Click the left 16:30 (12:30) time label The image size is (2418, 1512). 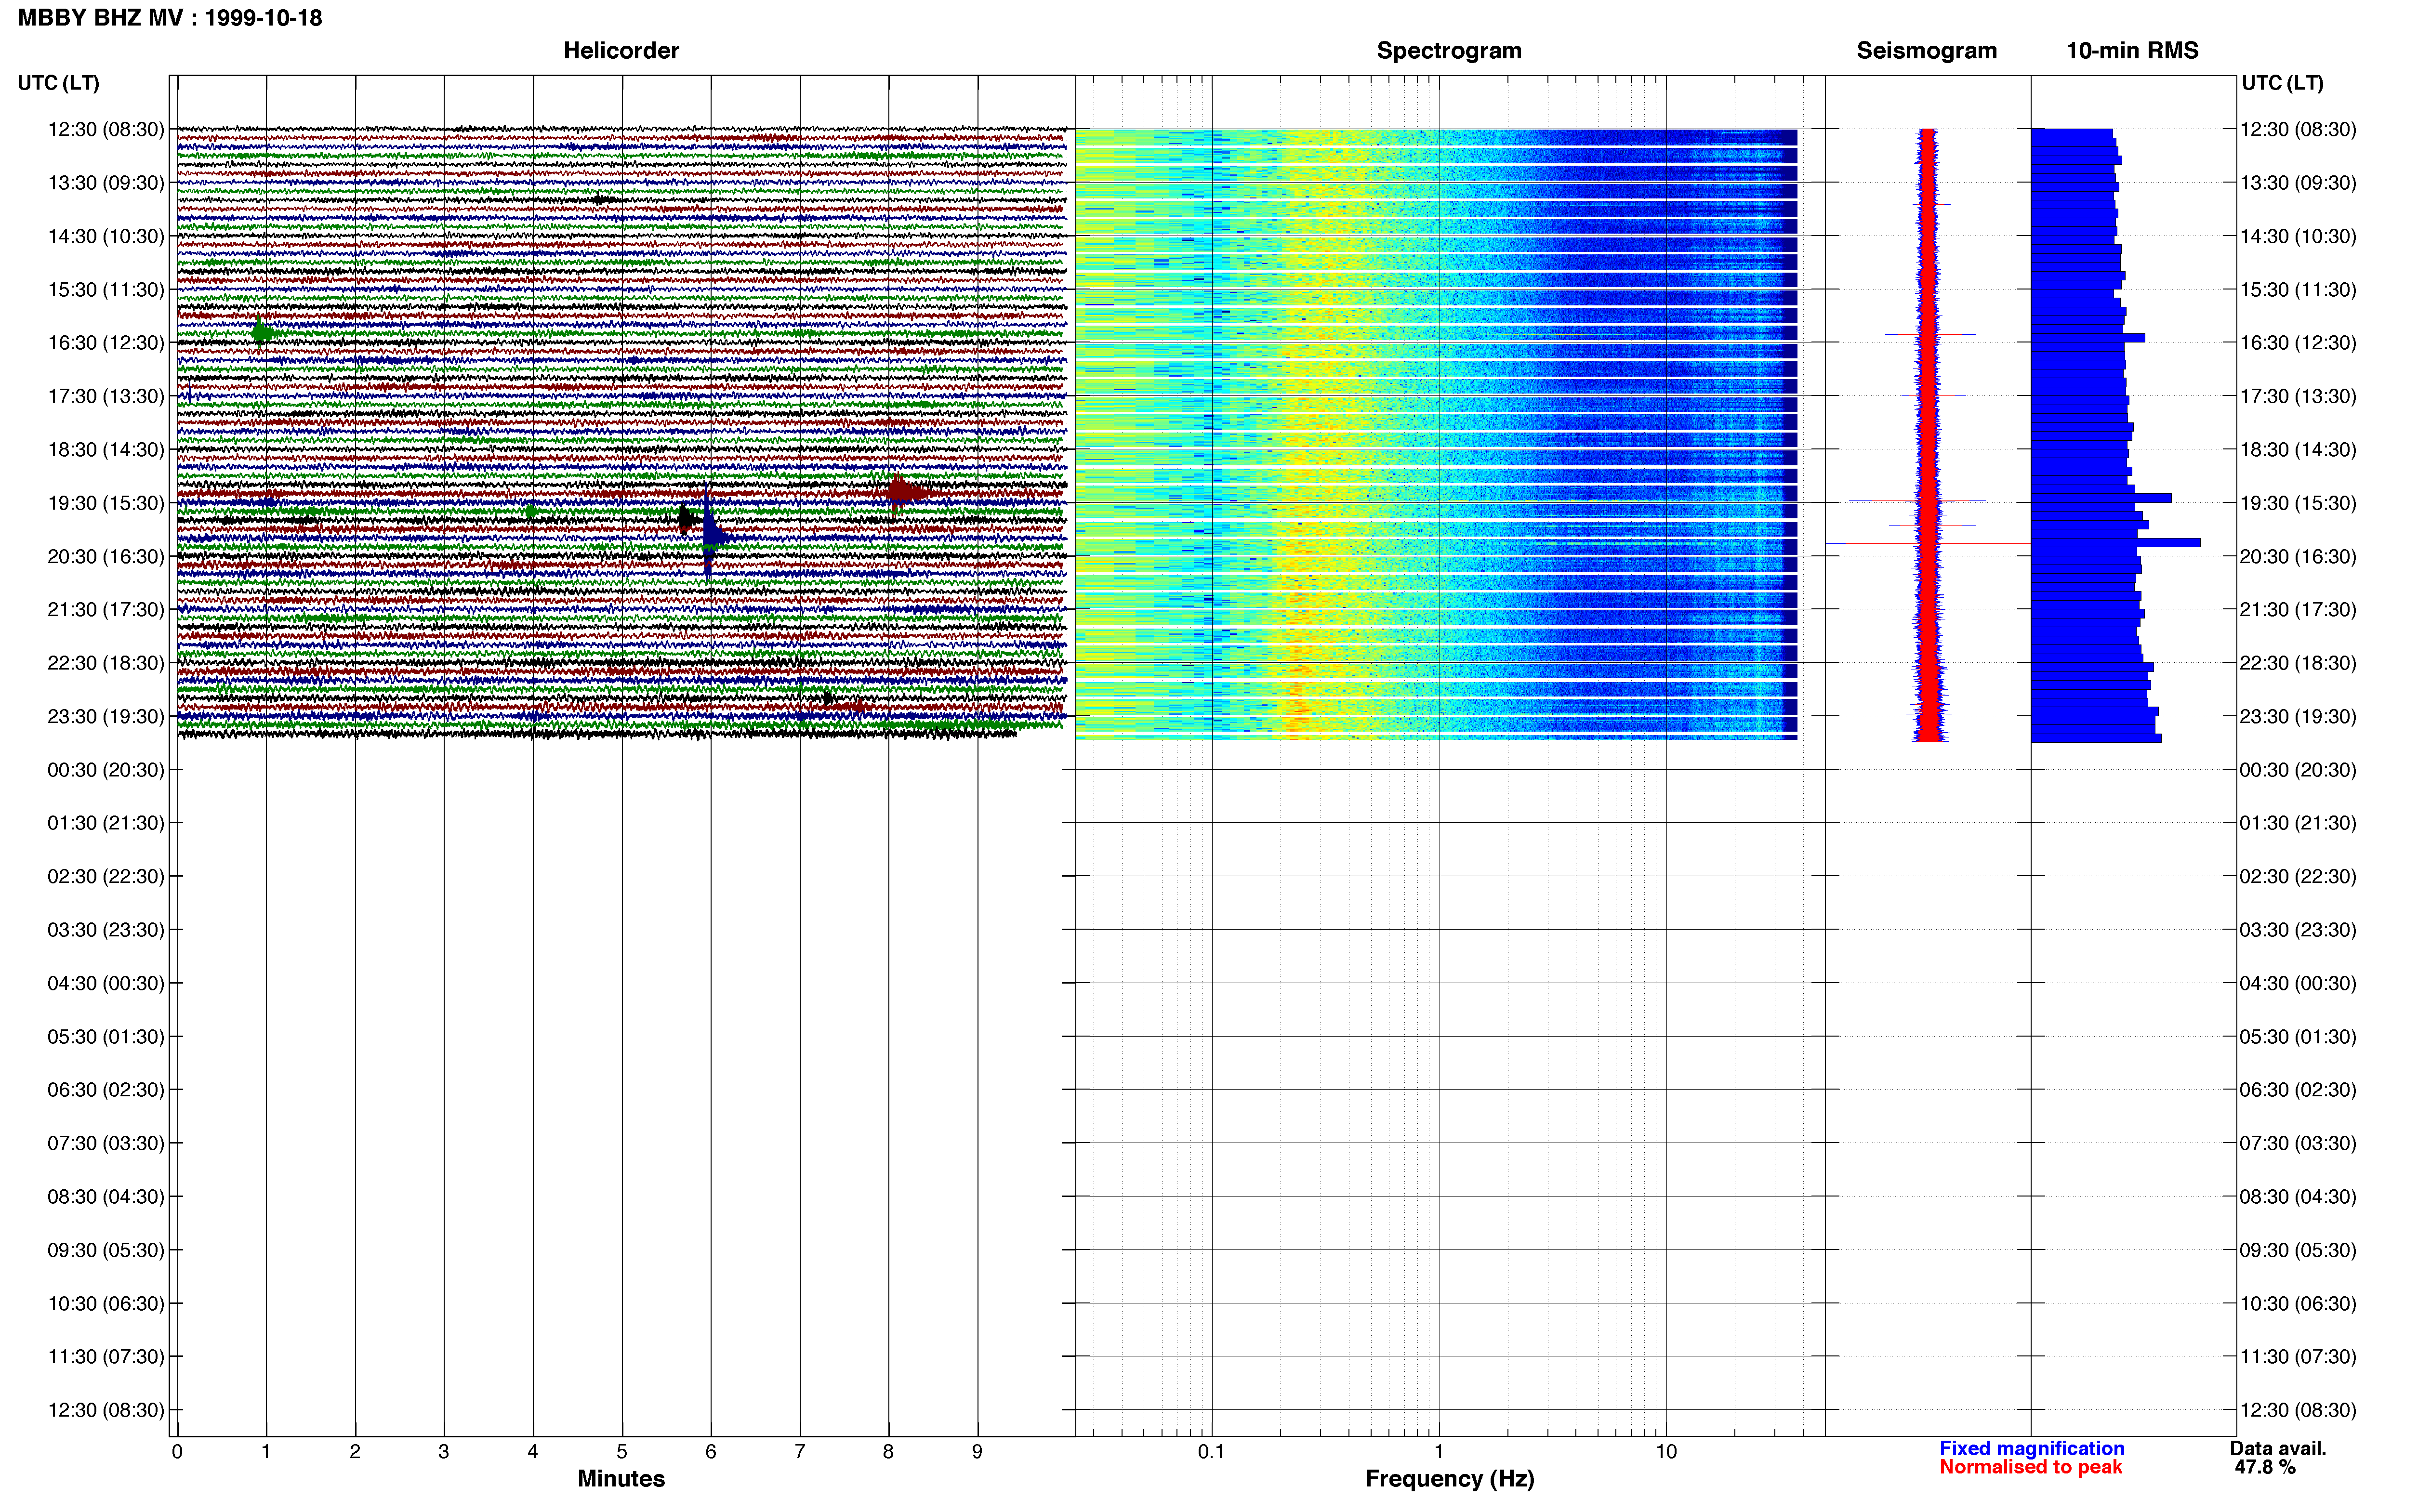coord(106,343)
